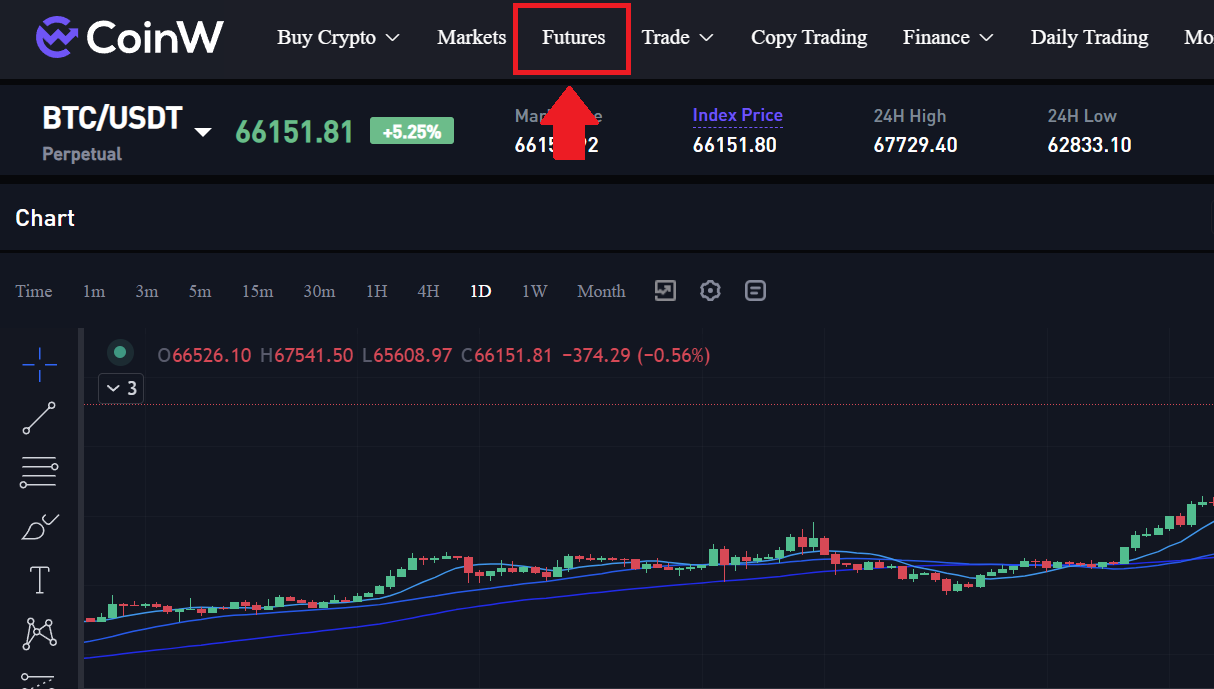This screenshot has height=689, width=1214.
Task: Click the change value −374.29 (−0.56%)
Action: pyautogui.click(x=636, y=355)
